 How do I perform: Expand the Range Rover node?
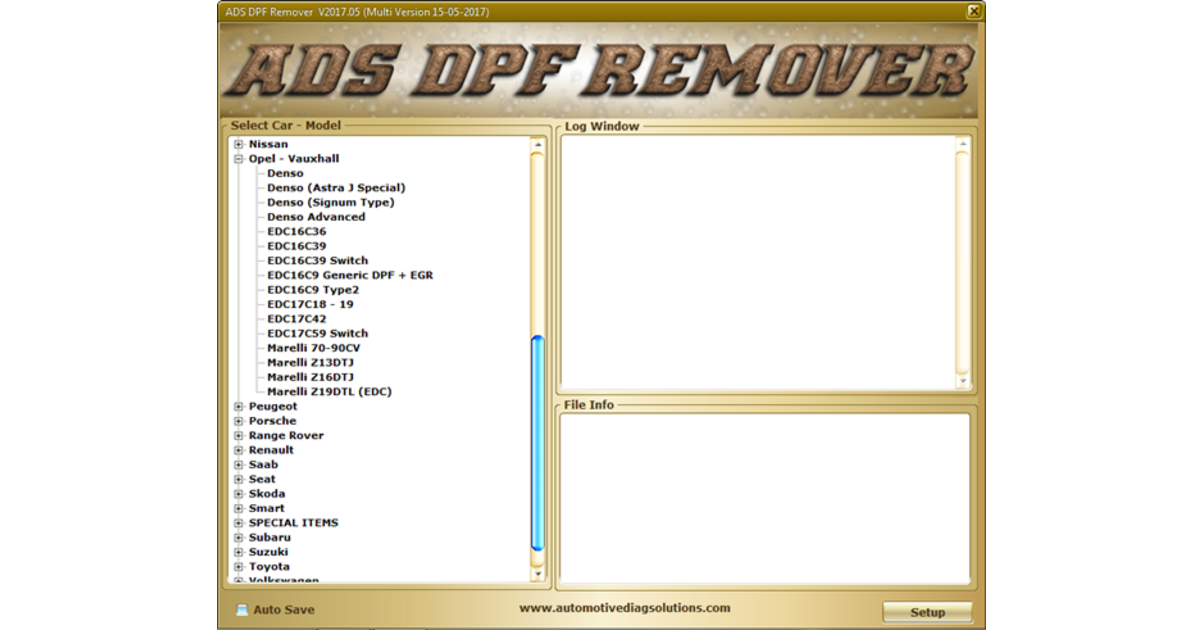pyautogui.click(x=237, y=435)
